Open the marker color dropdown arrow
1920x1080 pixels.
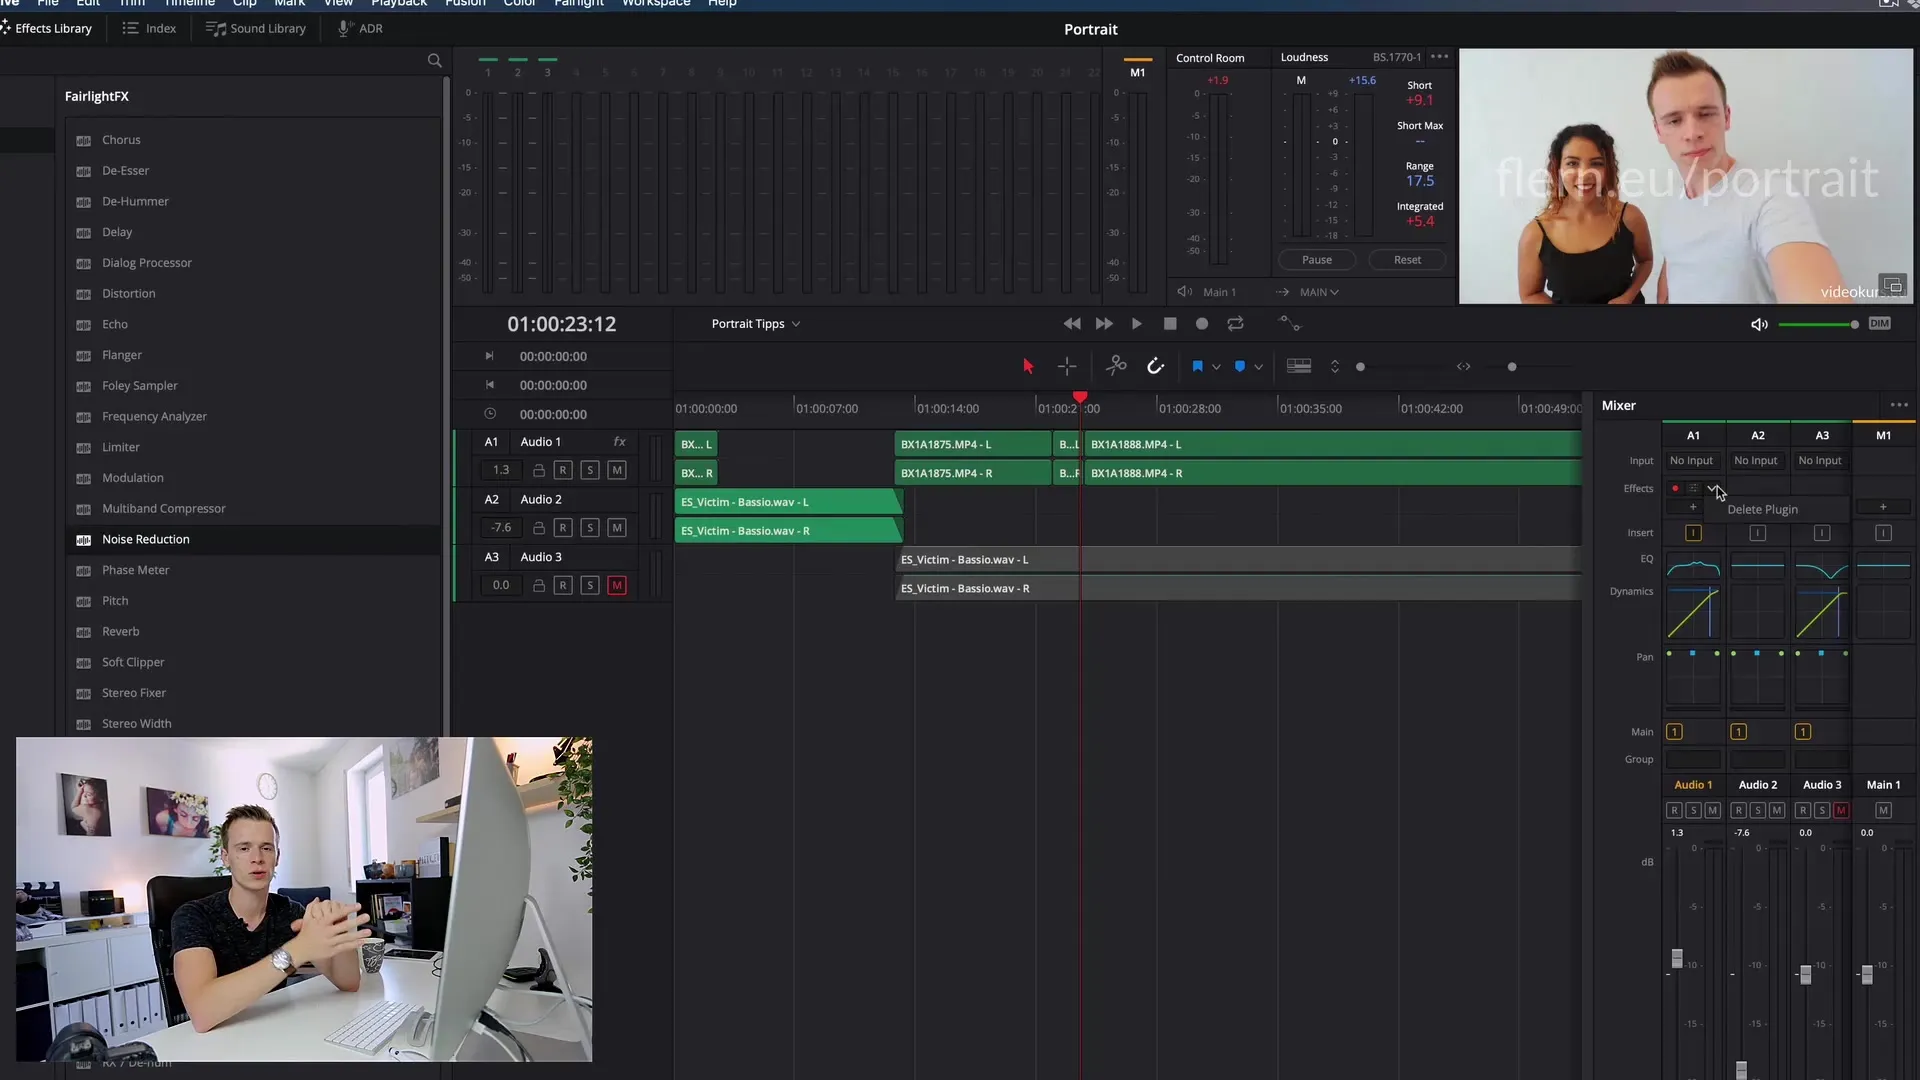pos(1258,367)
